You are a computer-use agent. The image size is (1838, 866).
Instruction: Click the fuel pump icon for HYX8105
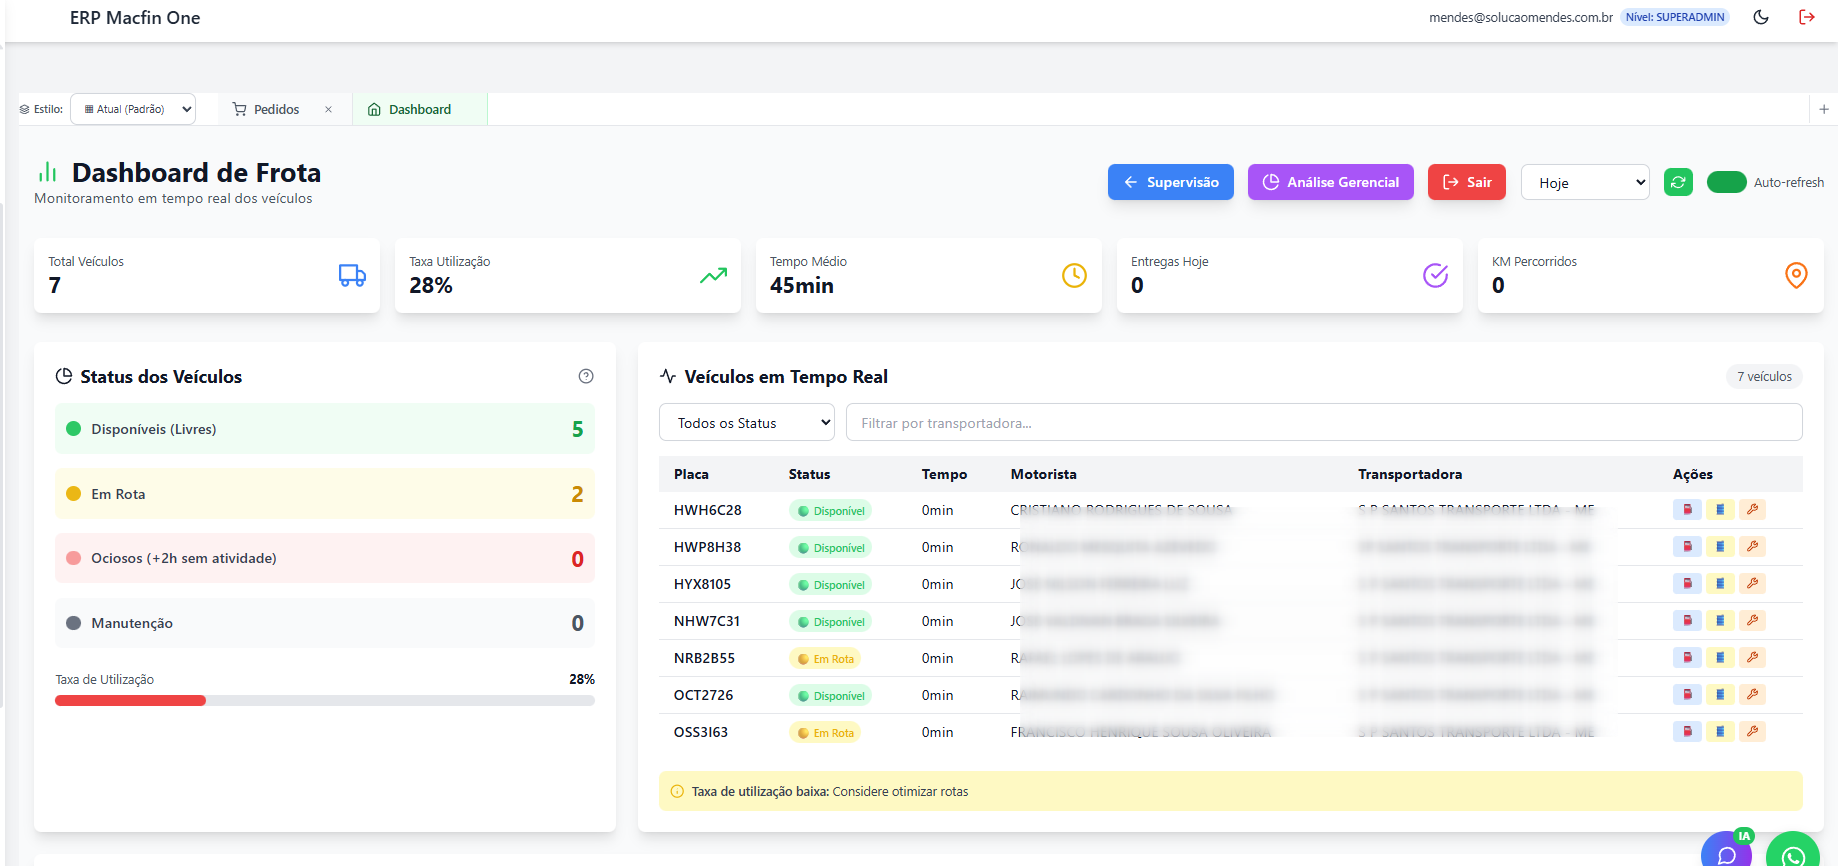click(1687, 584)
